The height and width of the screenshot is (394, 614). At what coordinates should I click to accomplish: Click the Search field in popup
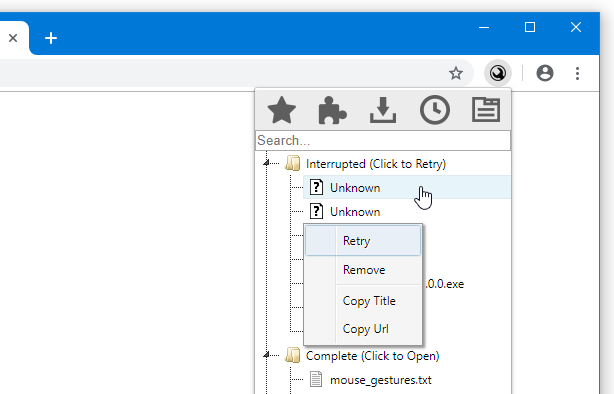coord(383,140)
